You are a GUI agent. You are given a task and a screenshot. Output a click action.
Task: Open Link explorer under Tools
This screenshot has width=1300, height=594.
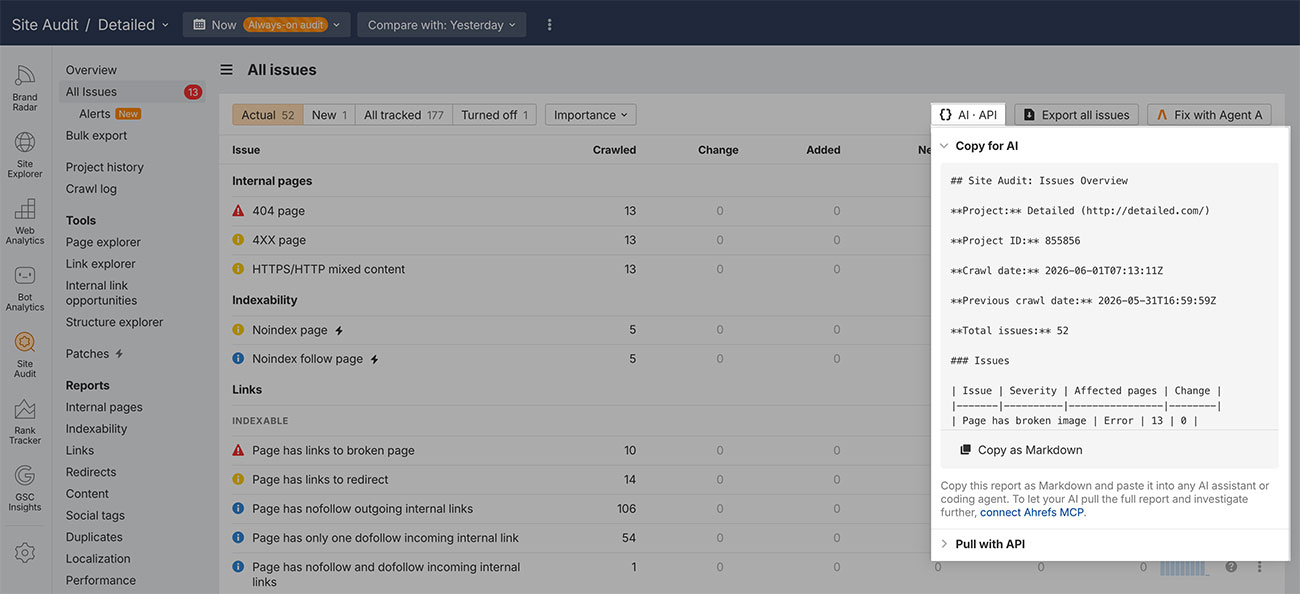click(x=100, y=264)
